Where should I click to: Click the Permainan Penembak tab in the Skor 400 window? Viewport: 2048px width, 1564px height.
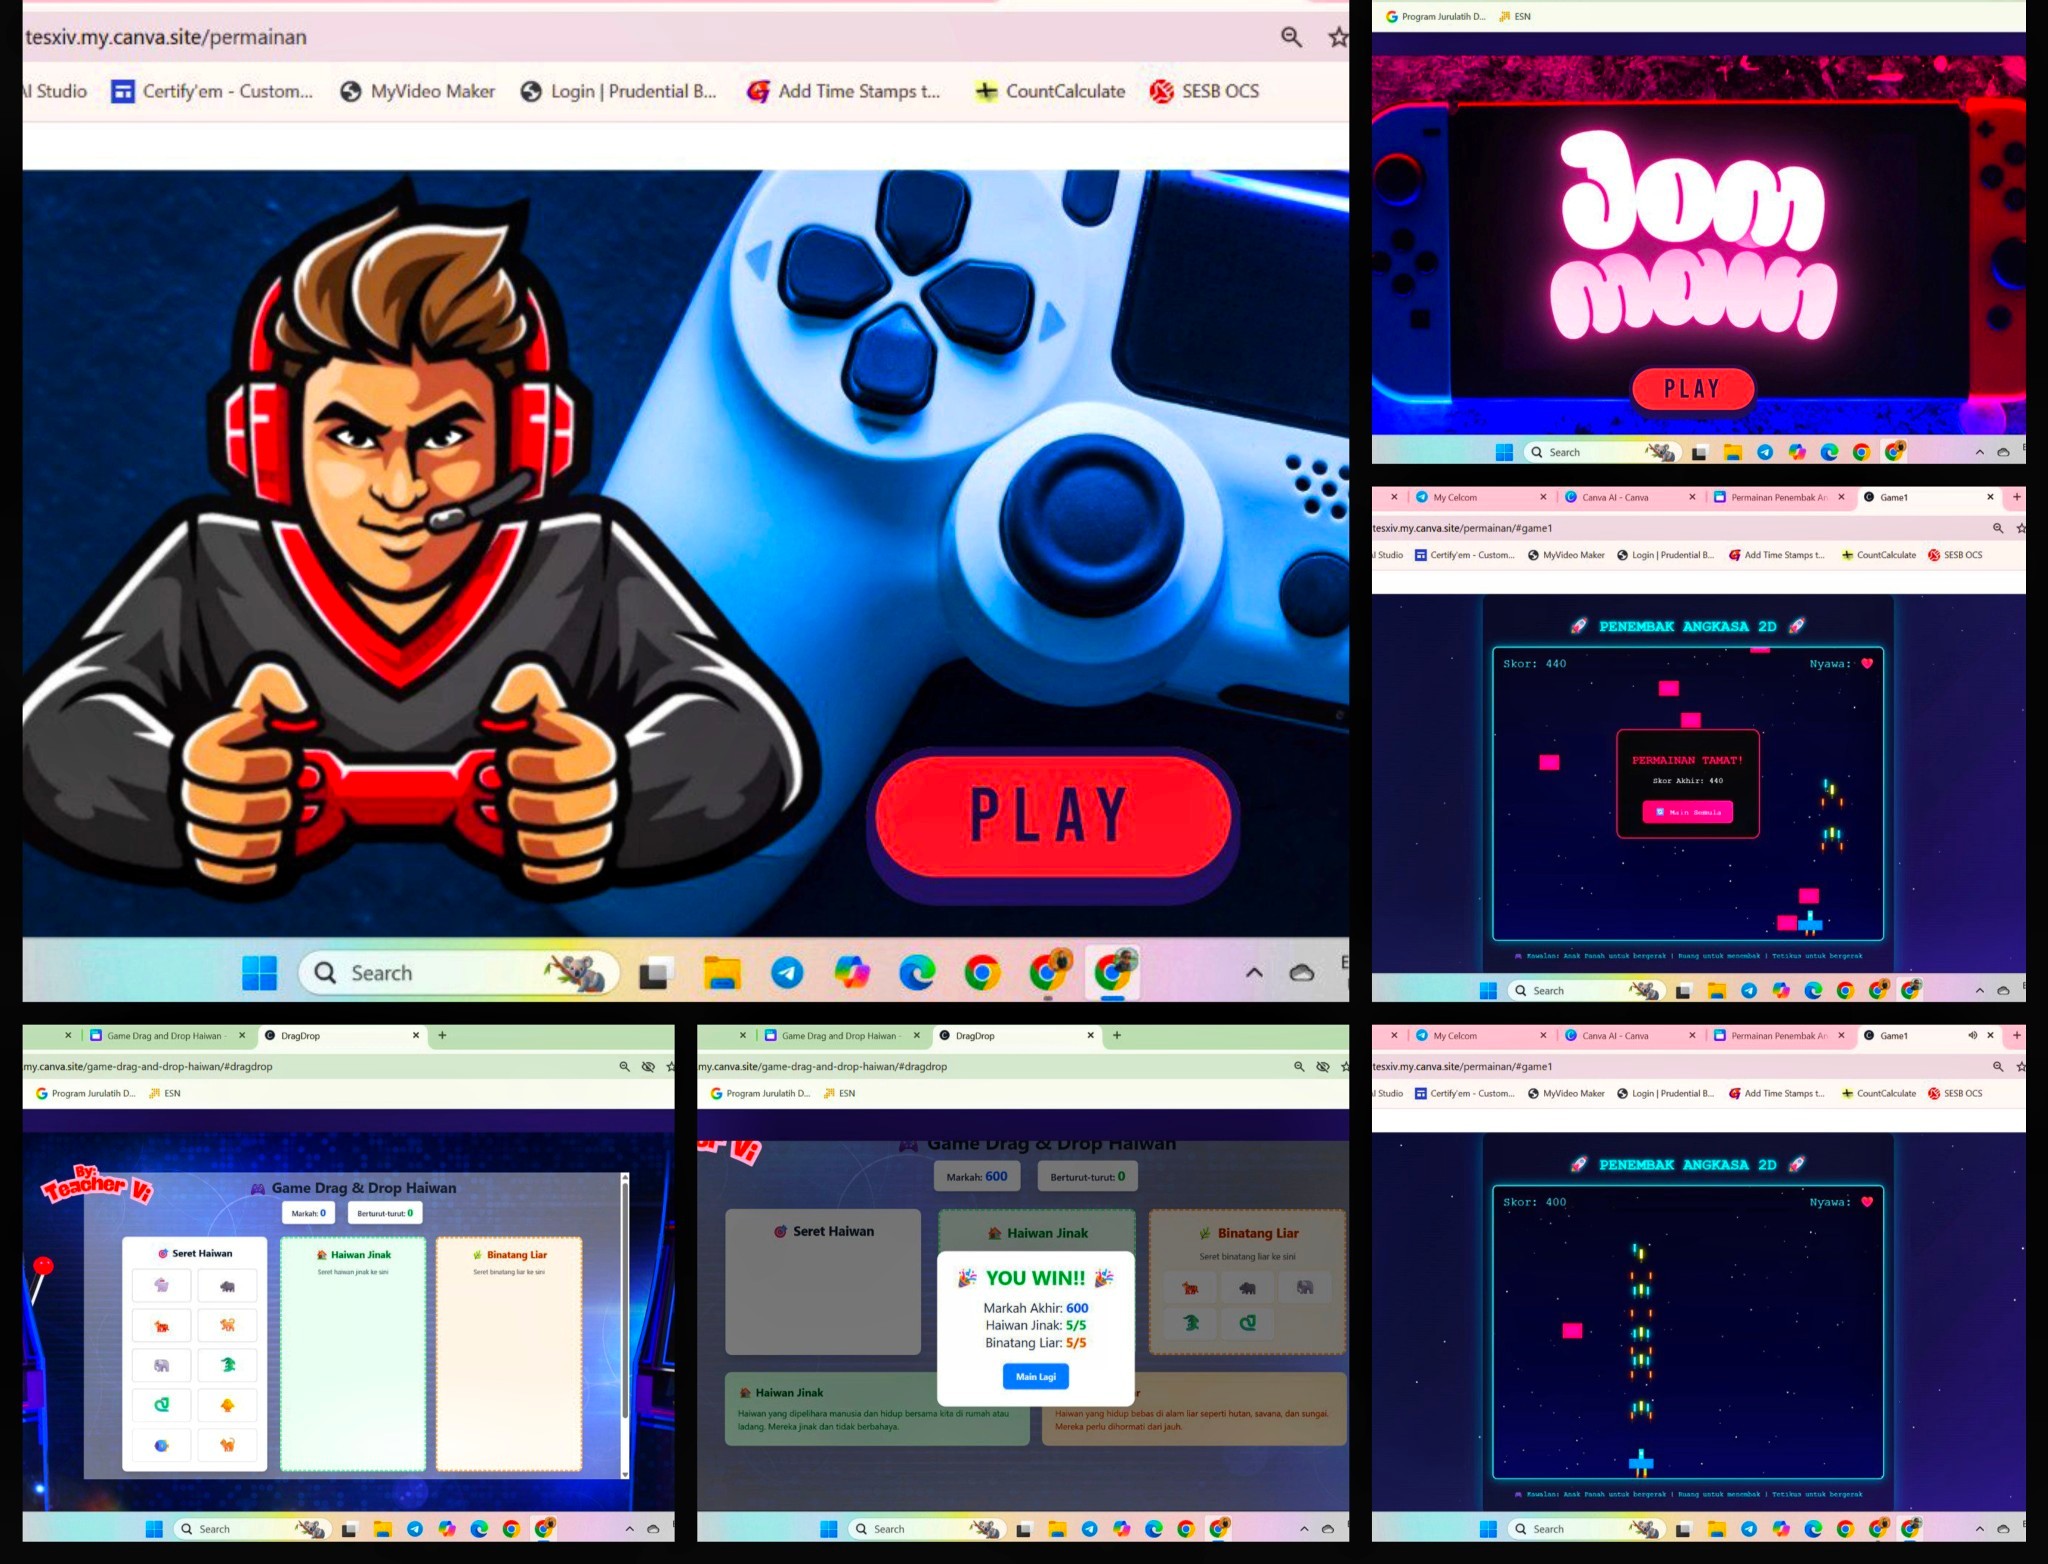(x=1779, y=1036)
